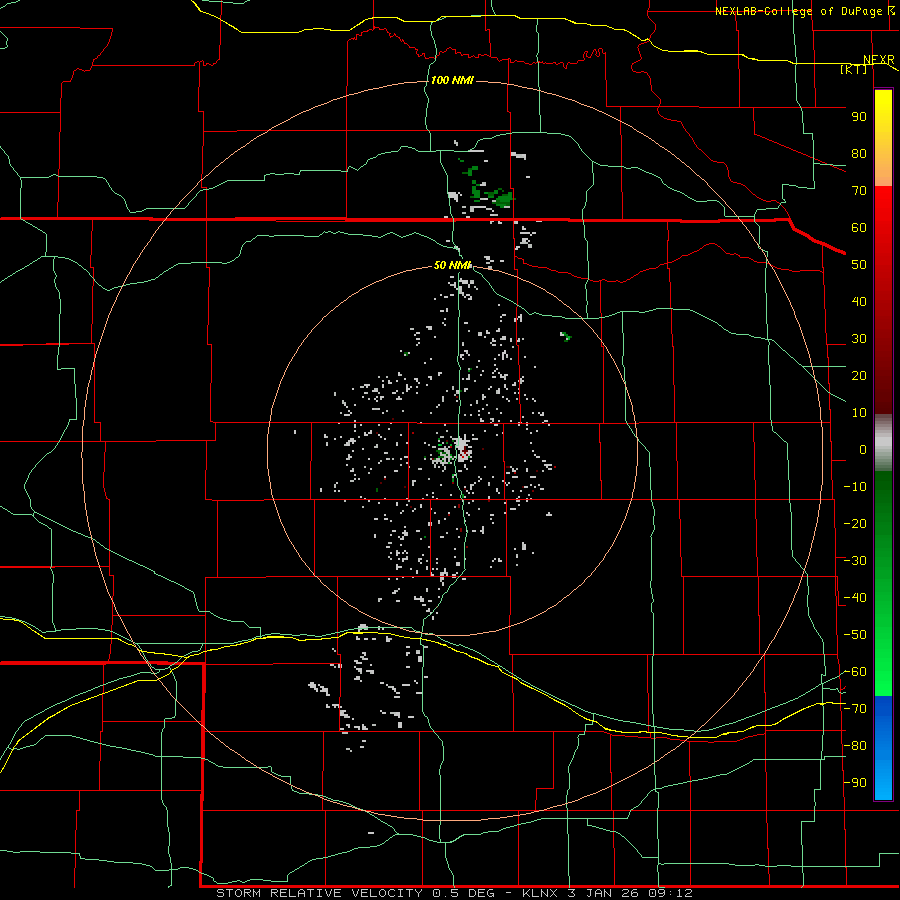Click the positive 60 scale label
This screenshot has height=900, width=900.
859,228
